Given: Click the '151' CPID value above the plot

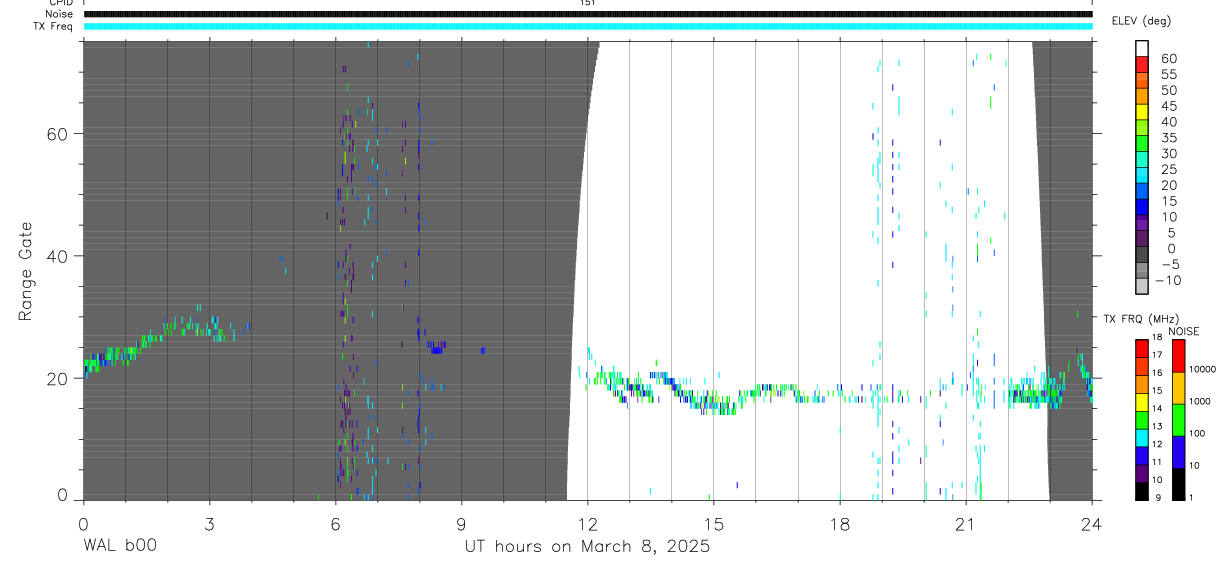Looking at the screenshot, I should click(x=587, y=3).
